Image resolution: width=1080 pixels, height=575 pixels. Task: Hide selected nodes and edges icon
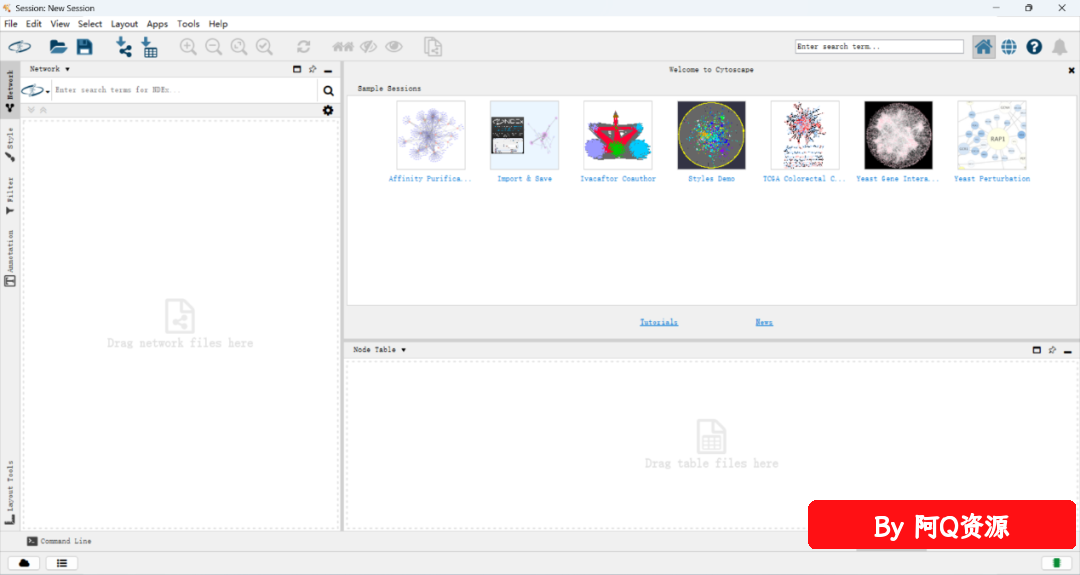pos(368,47)
